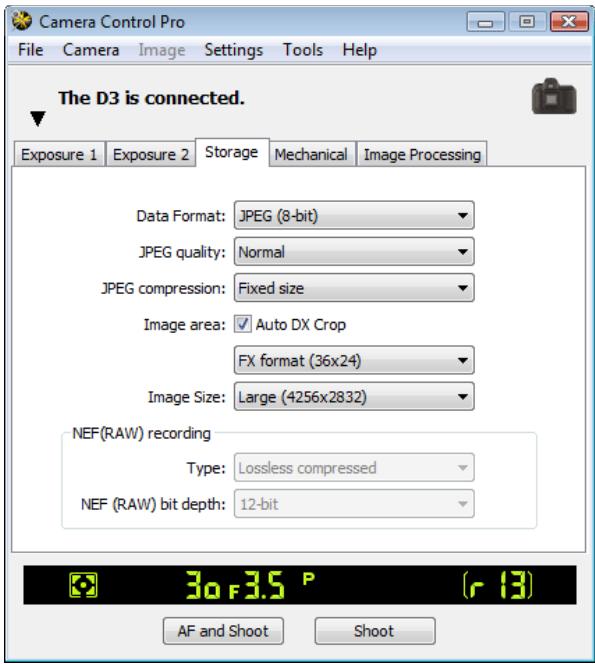This screenshot has width=595, height=664.
Task: Open the Help menu
Action: click(360, 50)
